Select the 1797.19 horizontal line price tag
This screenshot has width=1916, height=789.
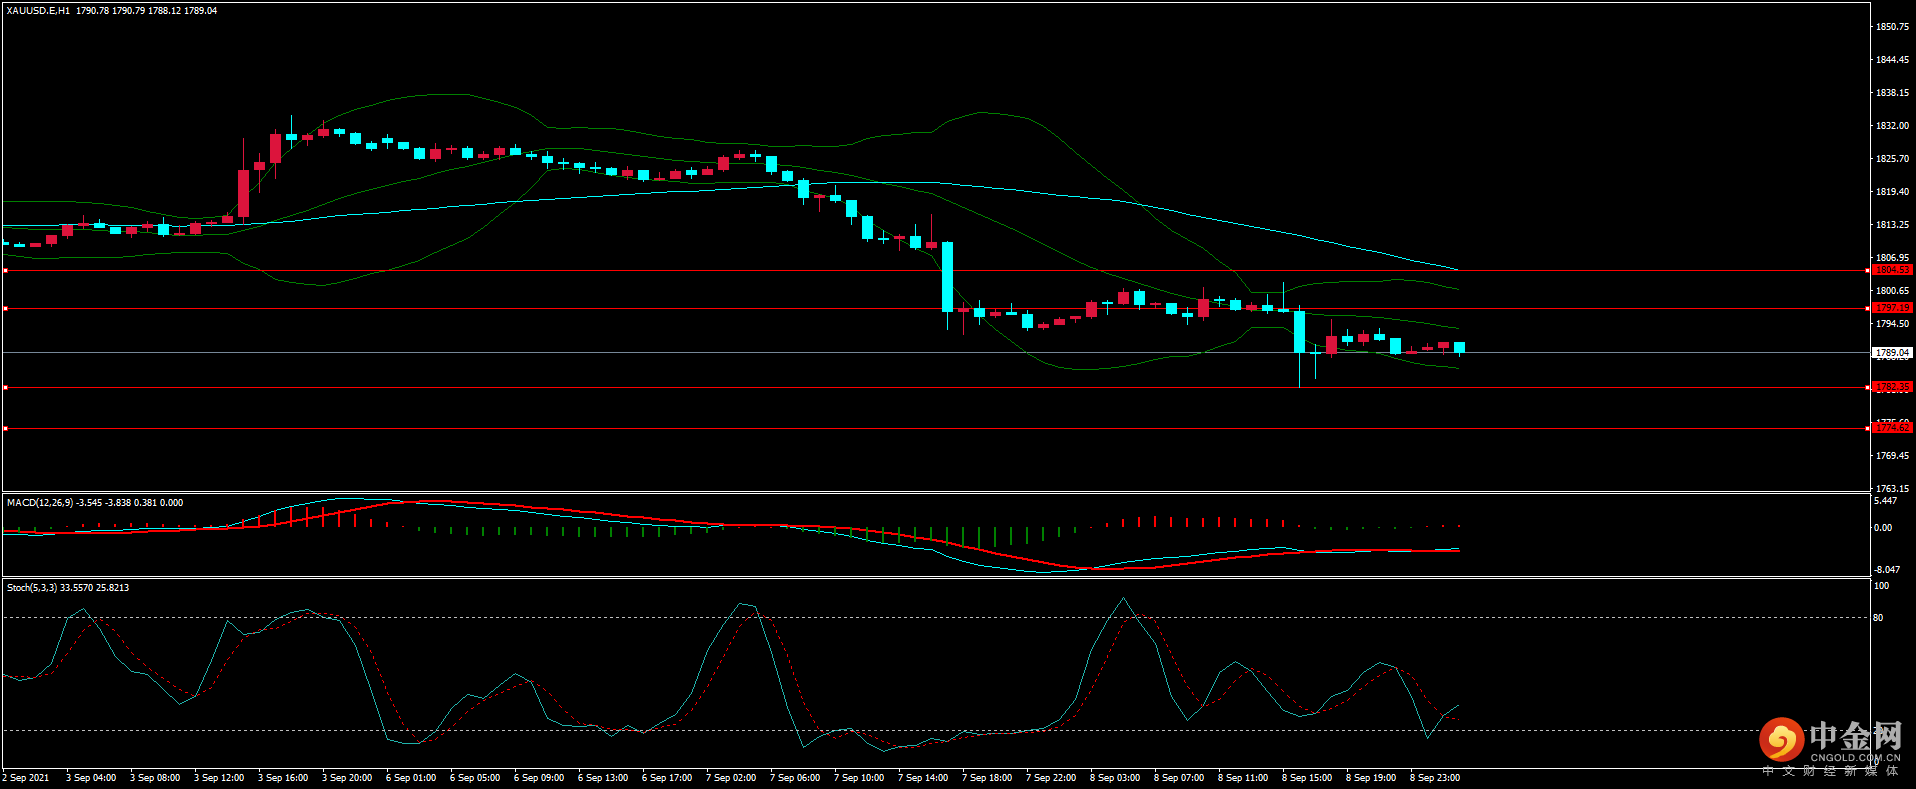[x=1891, y=308]
